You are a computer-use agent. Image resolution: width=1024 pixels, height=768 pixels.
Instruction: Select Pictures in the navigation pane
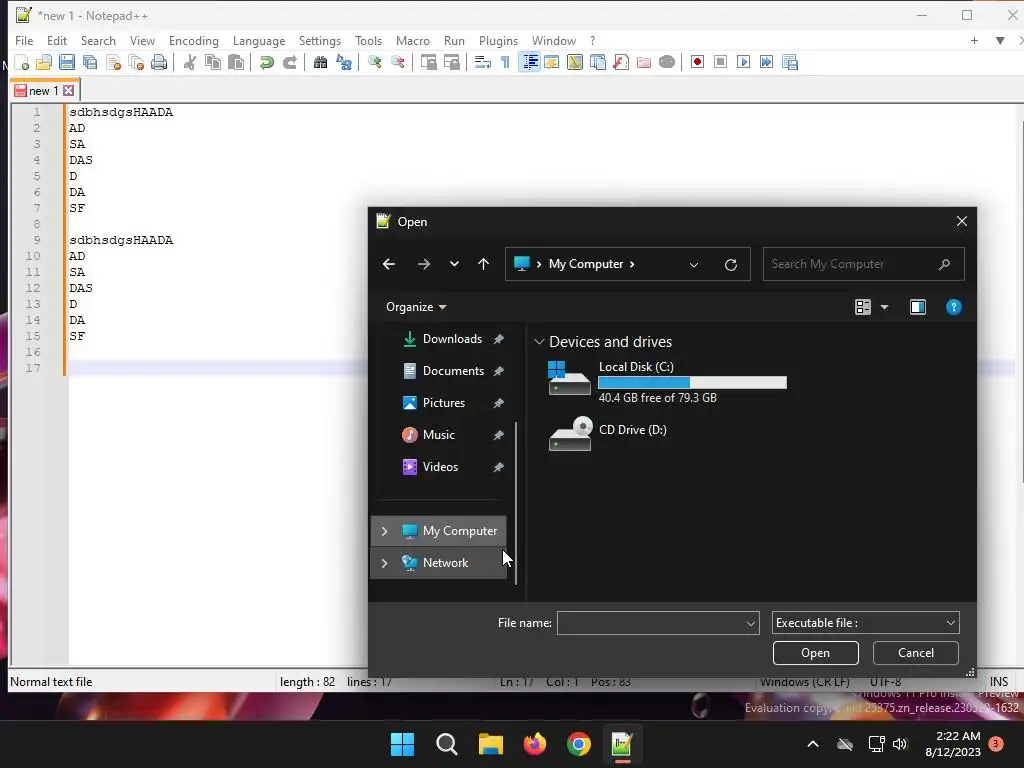[x=443, y=403]
